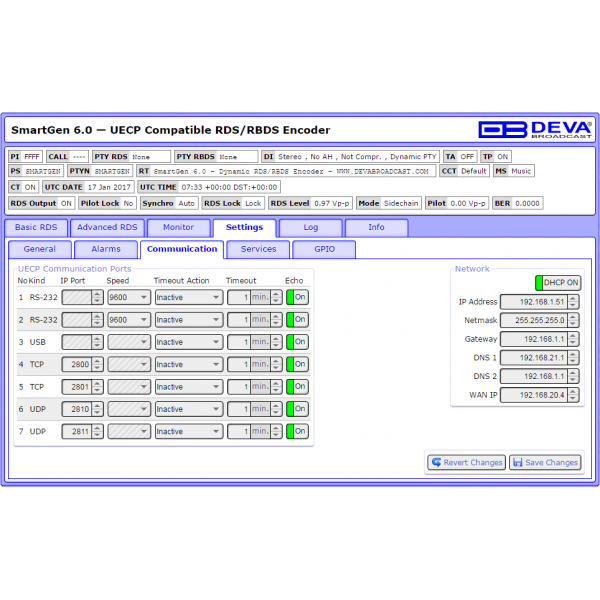
Task: Click IP Port field showing 2801
Action: [x=77, y=386]
